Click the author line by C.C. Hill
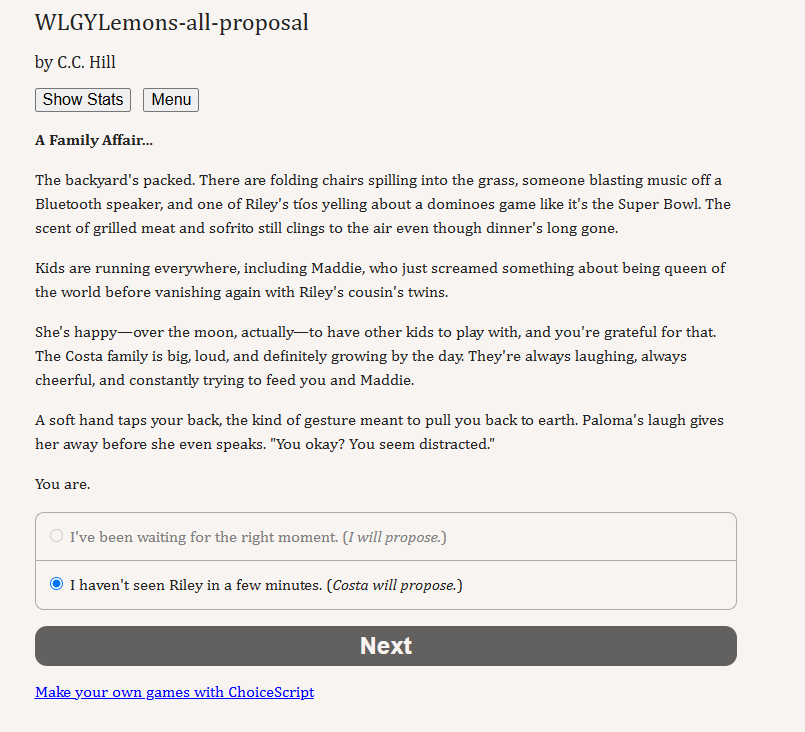The height and width of the screenshot is (732, 805). coord(75,62)
